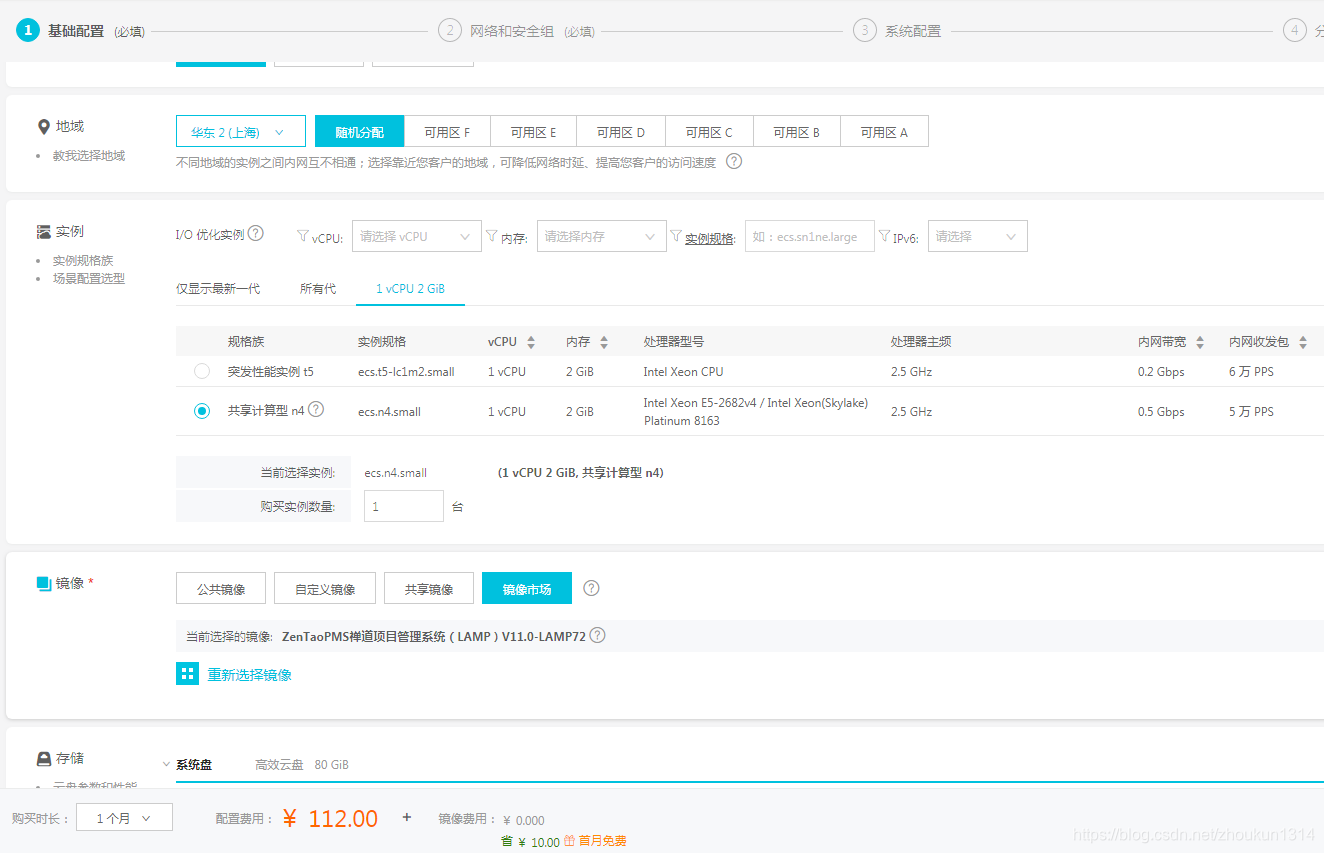Go to step 1 基础配置
Viewport: 1324px width, 853px height.
click(x=76, y=31)
